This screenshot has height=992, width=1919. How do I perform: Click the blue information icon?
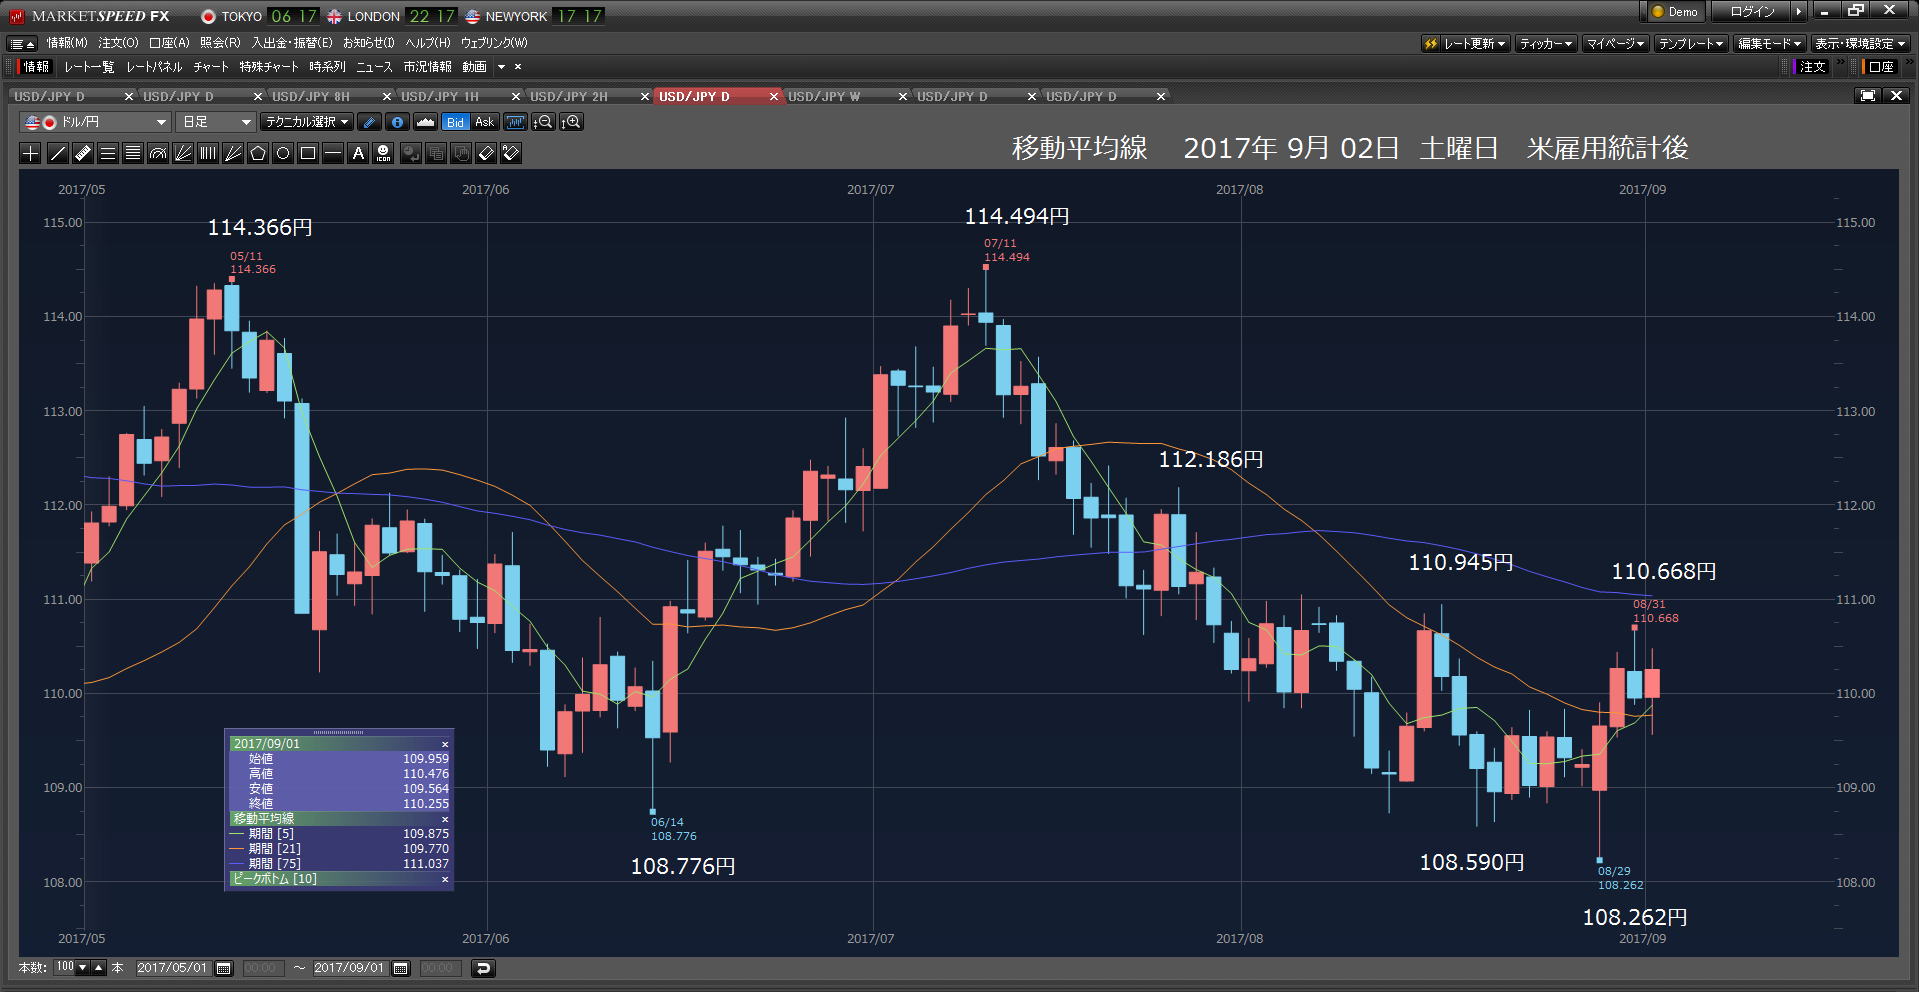coord(397,122)
